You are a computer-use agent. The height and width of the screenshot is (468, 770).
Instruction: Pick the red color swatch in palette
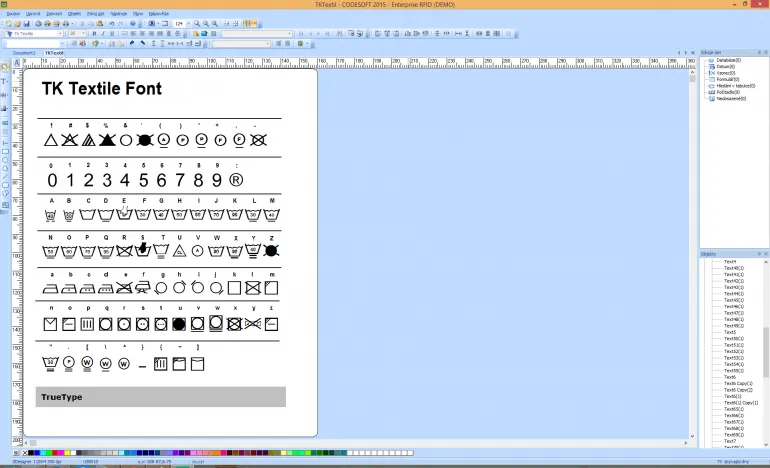[x=55, y=453]
